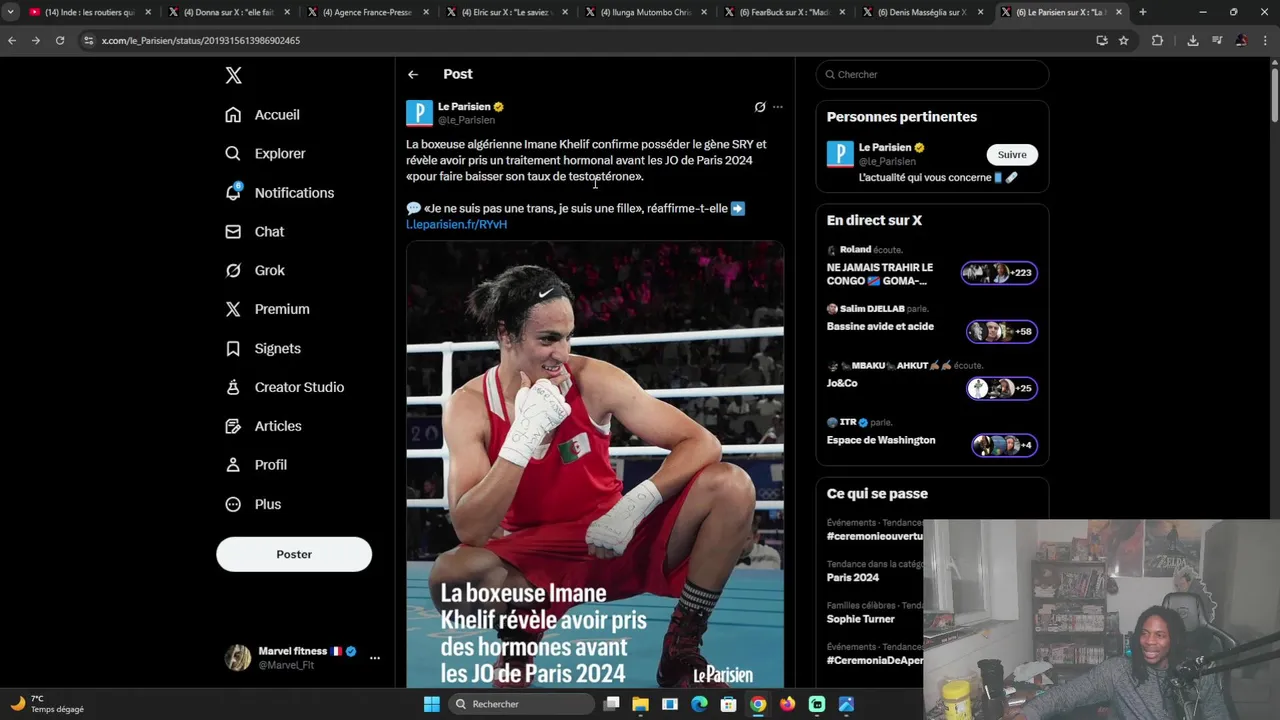
Task: Click the browser back arrow
Action: [12, 41]
